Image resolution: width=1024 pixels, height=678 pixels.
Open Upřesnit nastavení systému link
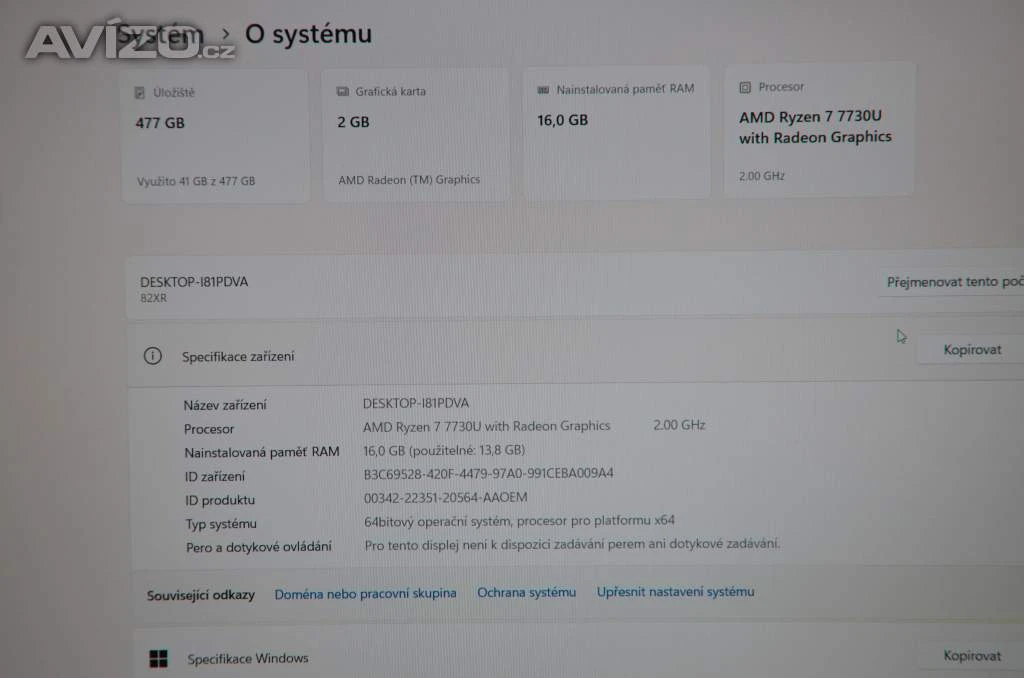(x=675, y=592)
